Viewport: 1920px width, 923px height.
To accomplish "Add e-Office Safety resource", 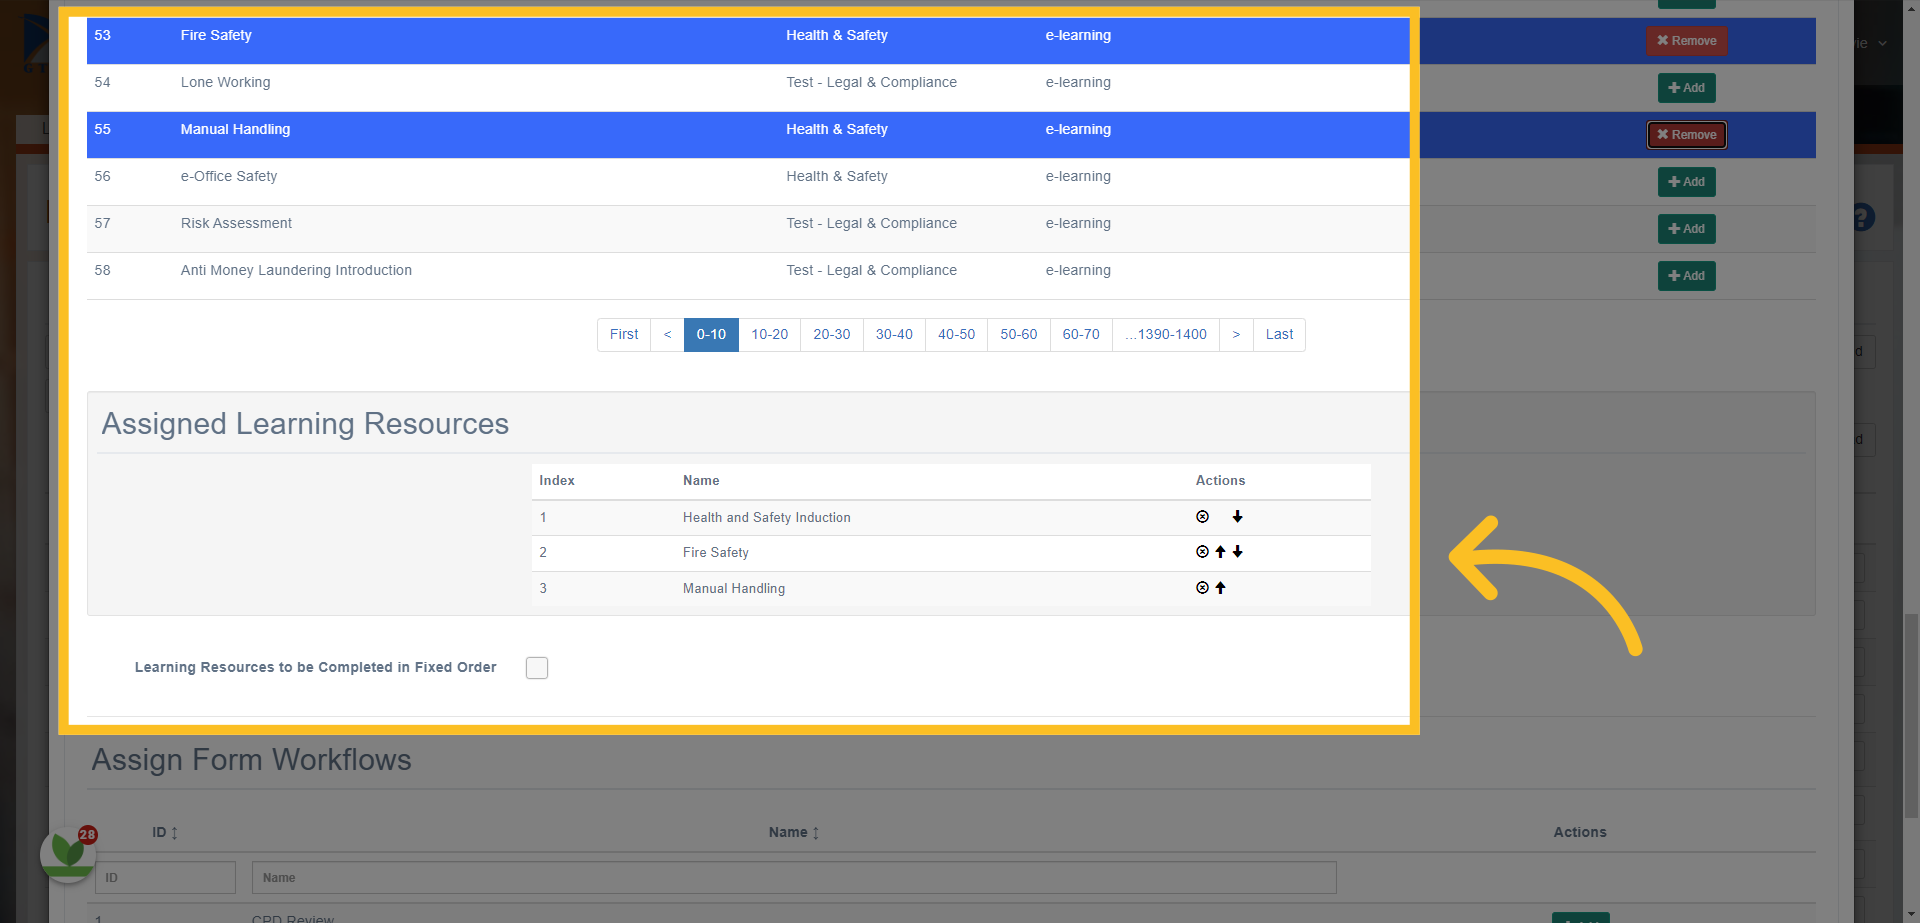I will tap(1686, 182).
